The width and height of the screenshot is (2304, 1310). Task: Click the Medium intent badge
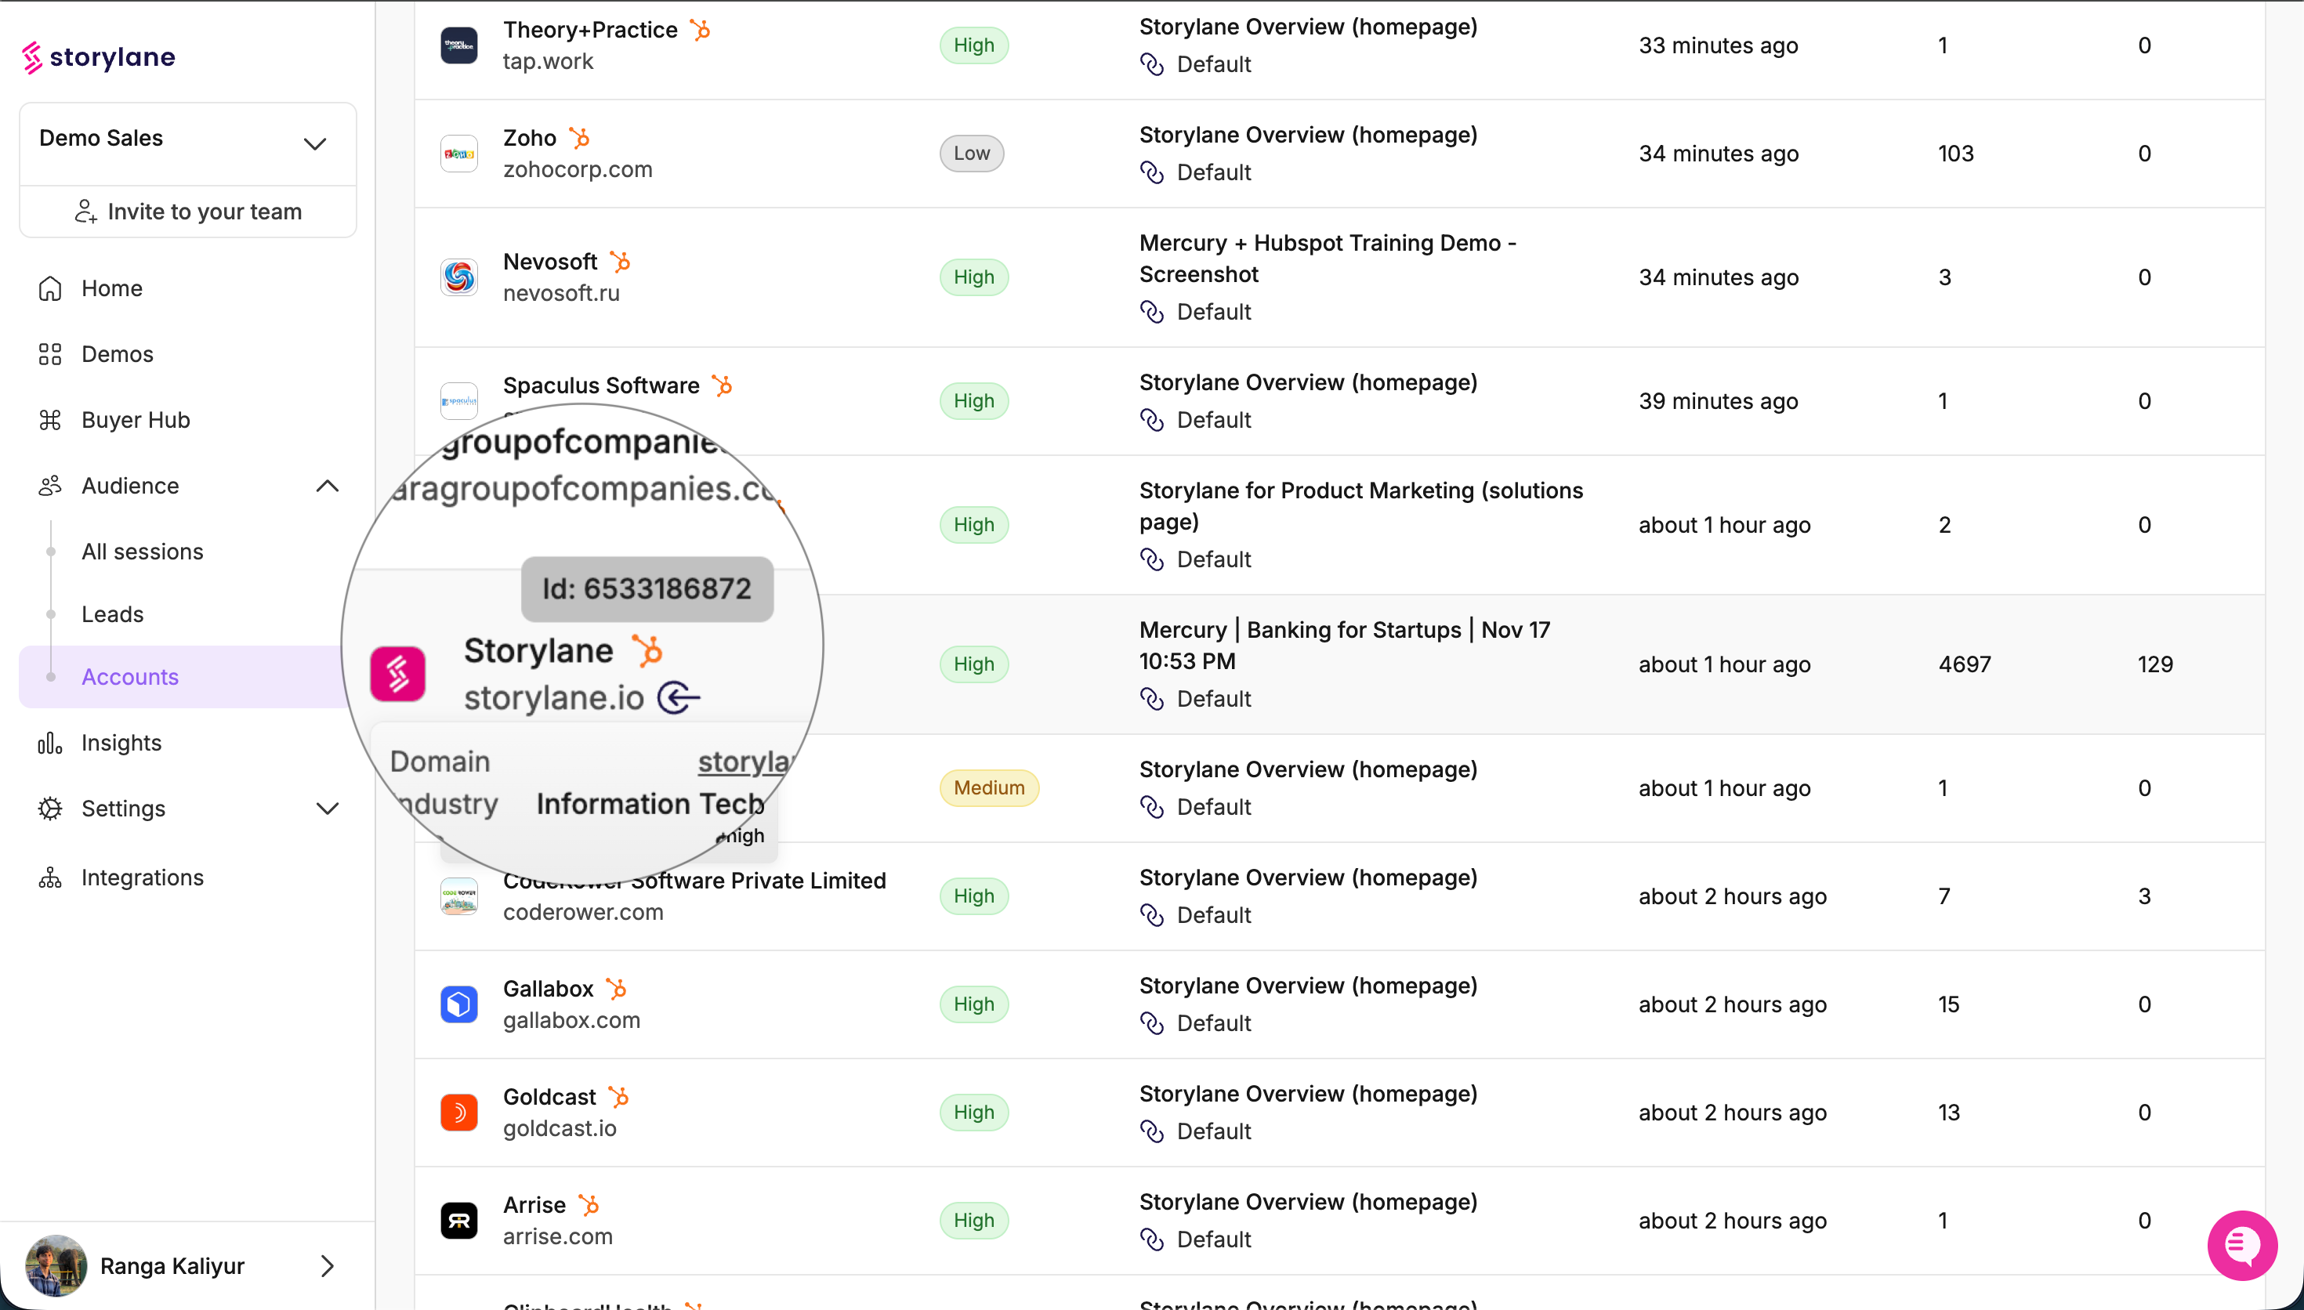[988, 788]
